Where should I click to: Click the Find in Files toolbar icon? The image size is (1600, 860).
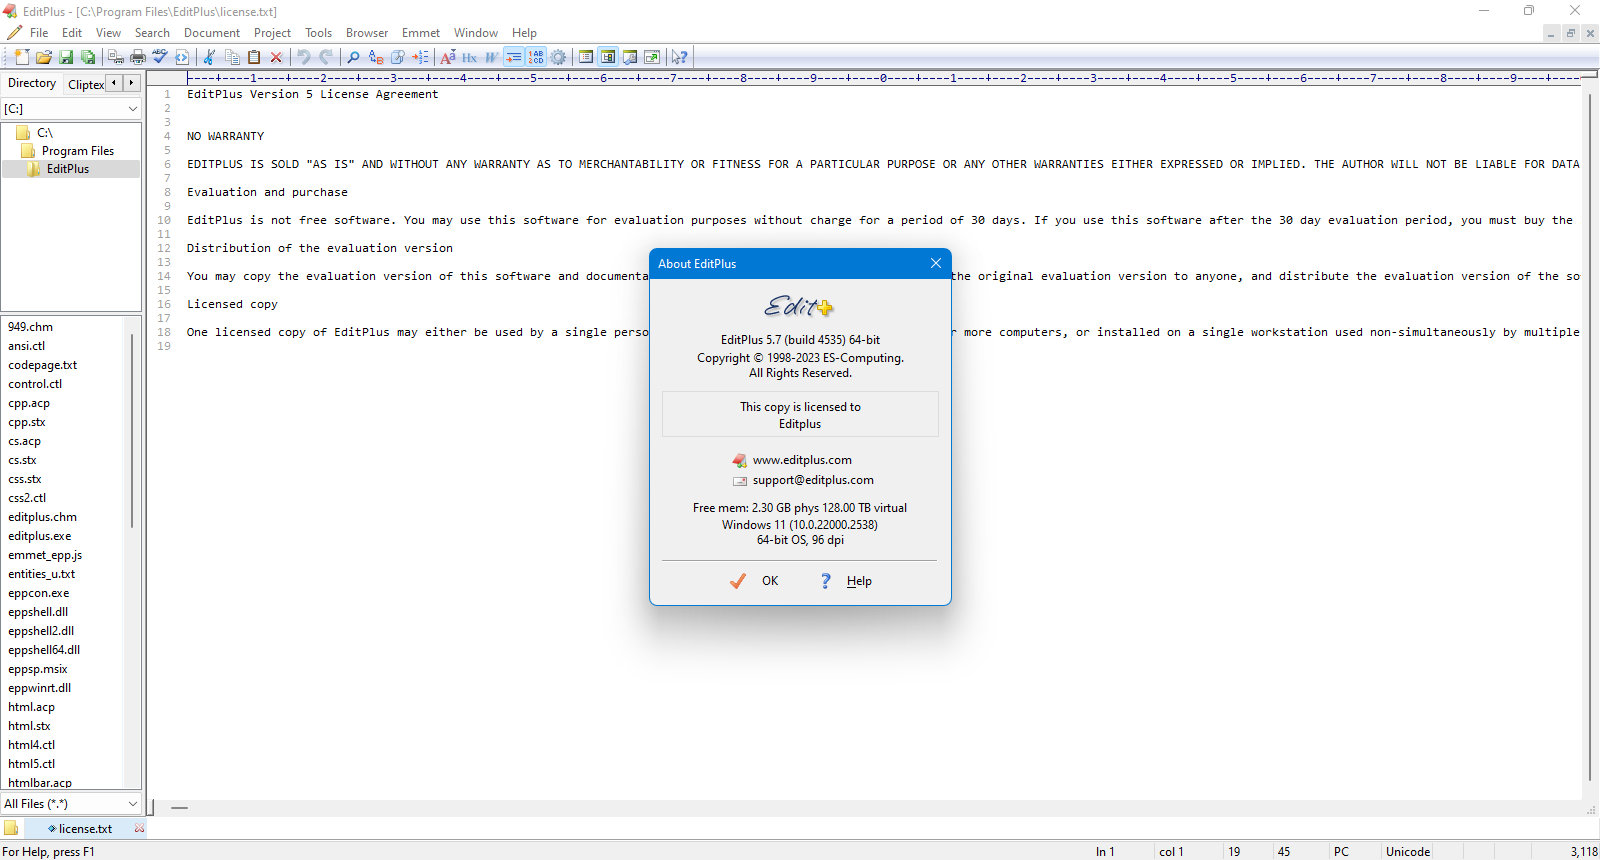[398, 57]
